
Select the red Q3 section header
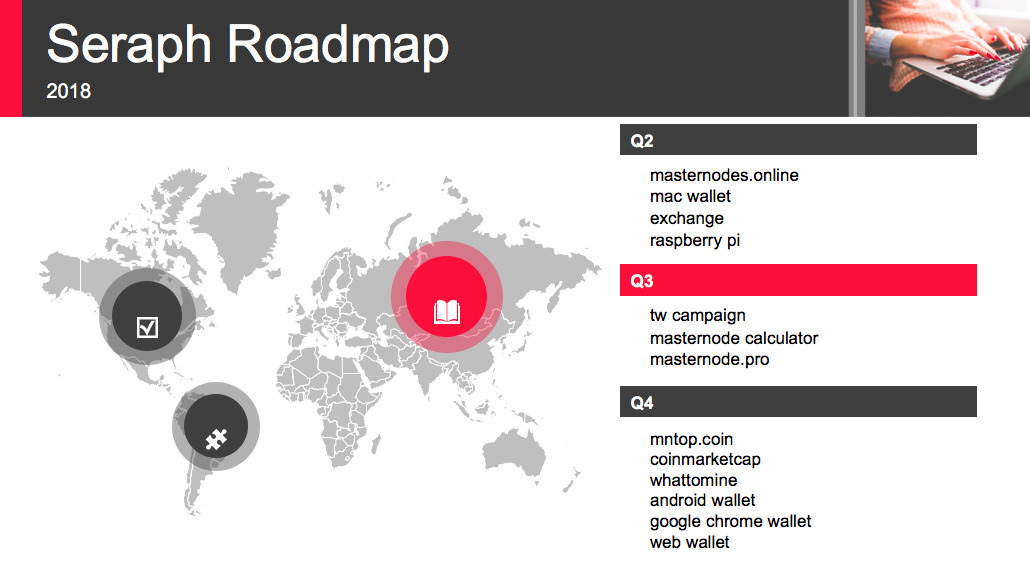(x=798, y=280)
